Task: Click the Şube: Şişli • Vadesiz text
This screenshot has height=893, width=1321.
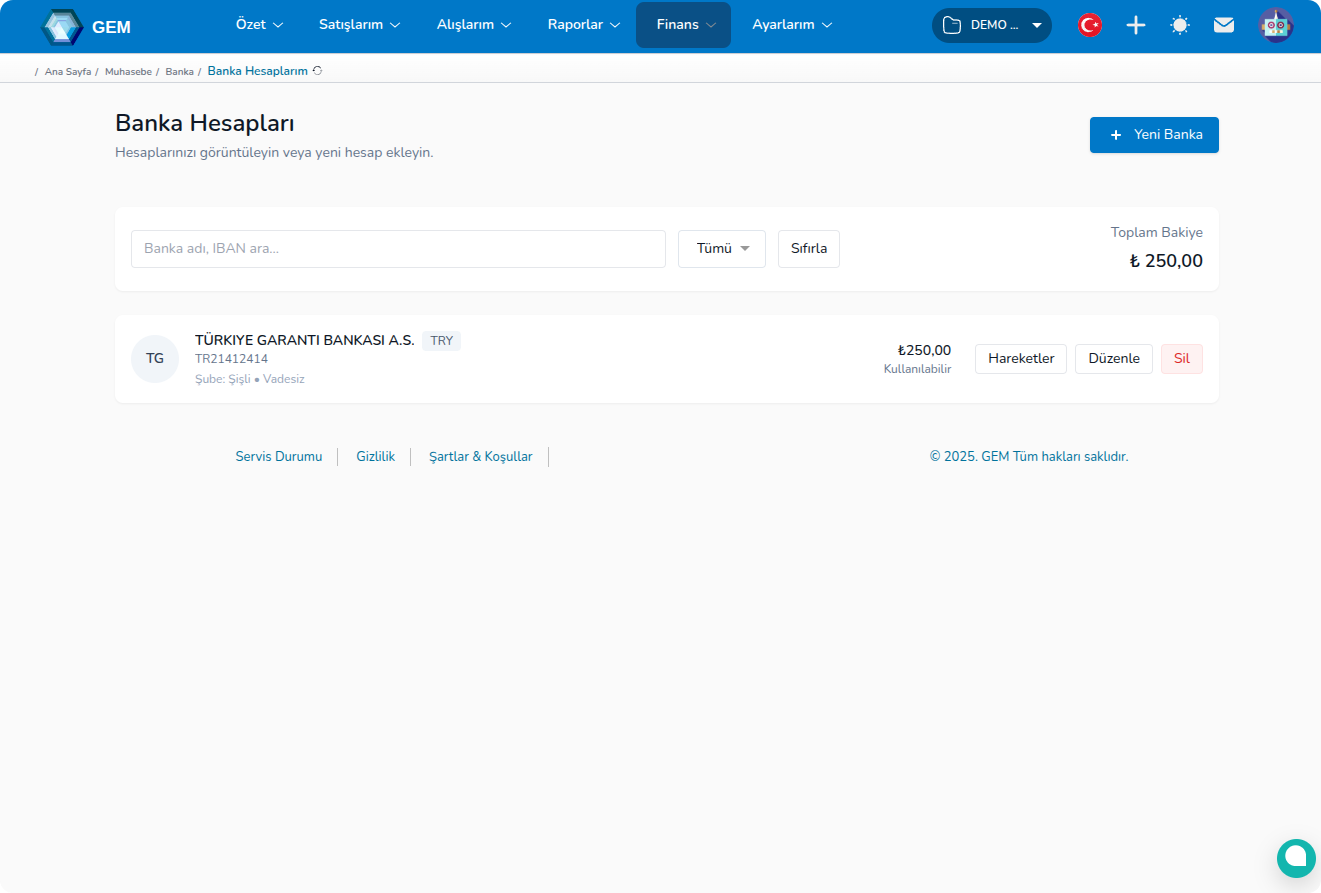Action: tap(250, 379)
